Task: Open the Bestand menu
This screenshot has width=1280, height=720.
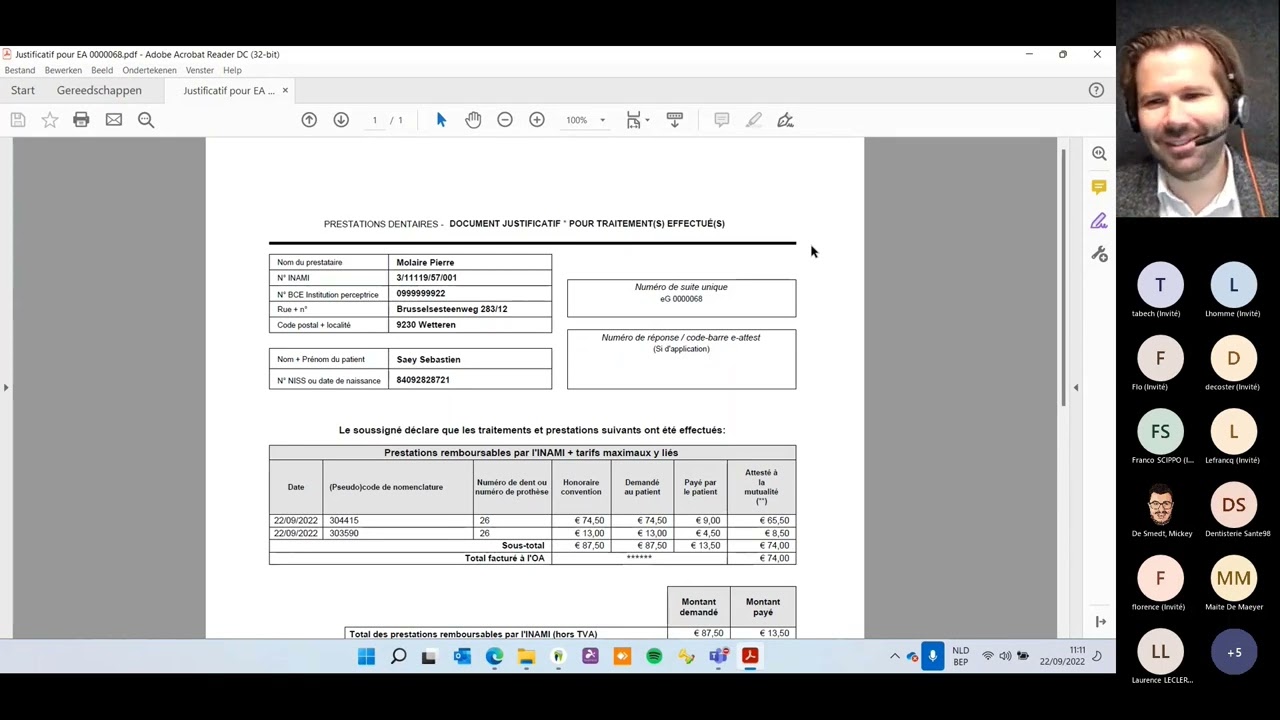Action: [20, 70]
